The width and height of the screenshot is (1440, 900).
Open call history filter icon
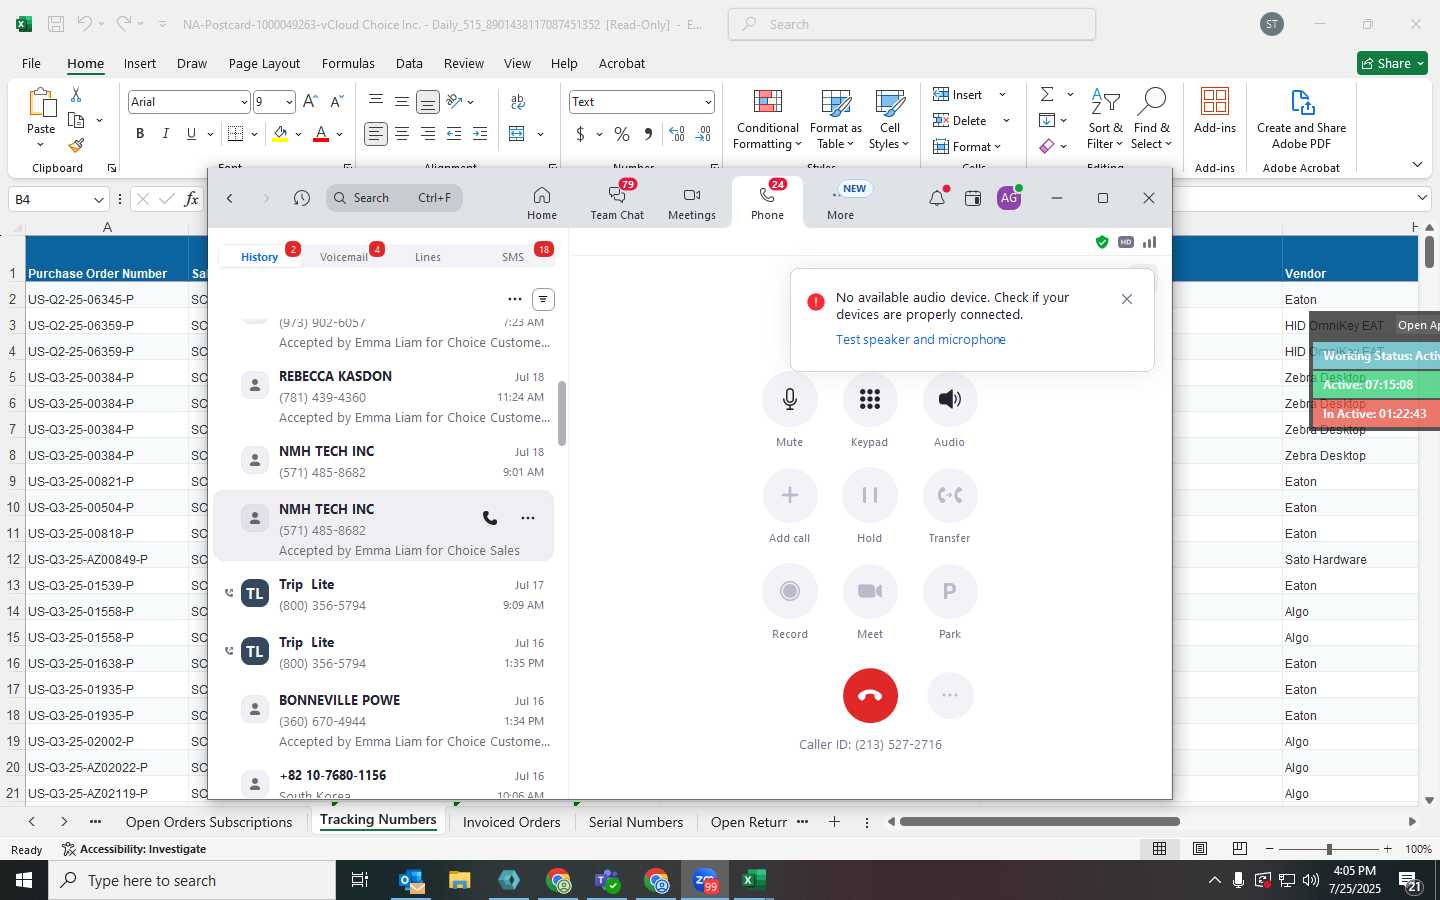[x=543, y=299]
